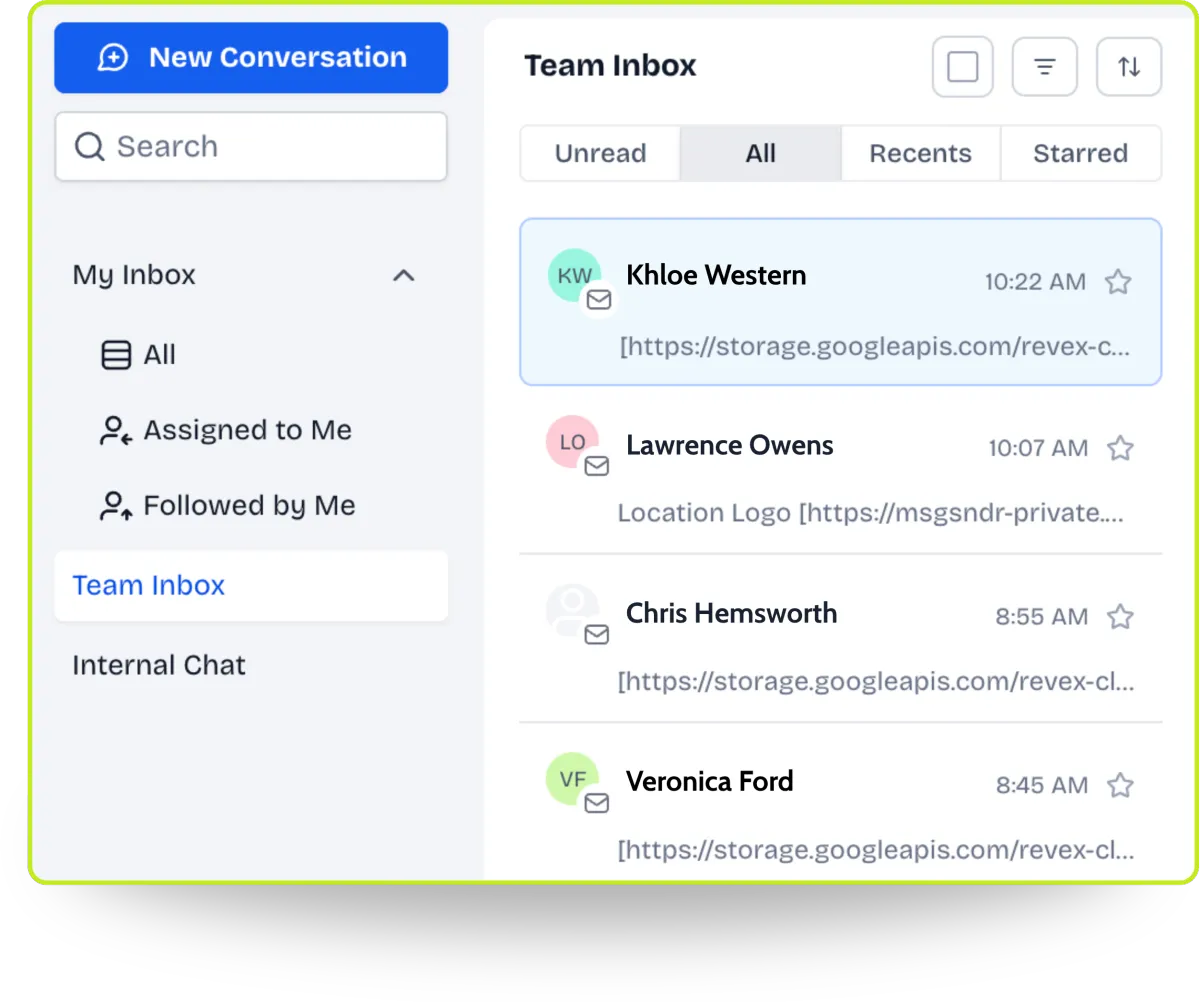Open Chris Hemsworth conversation
This screenshot has height=1002, width=1200.
click(x=841, y=638)
